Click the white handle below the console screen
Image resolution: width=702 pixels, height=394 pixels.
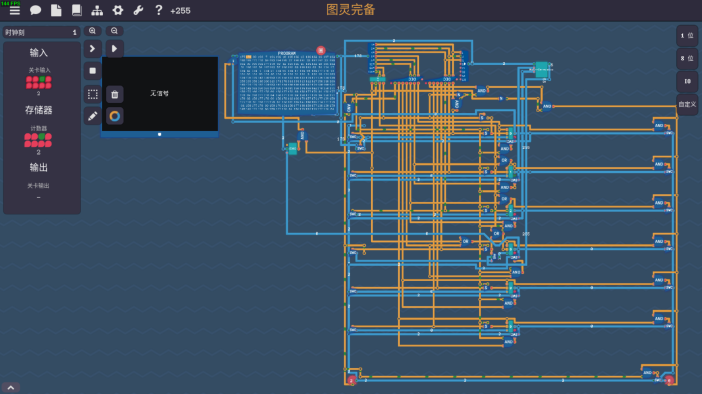159,134
